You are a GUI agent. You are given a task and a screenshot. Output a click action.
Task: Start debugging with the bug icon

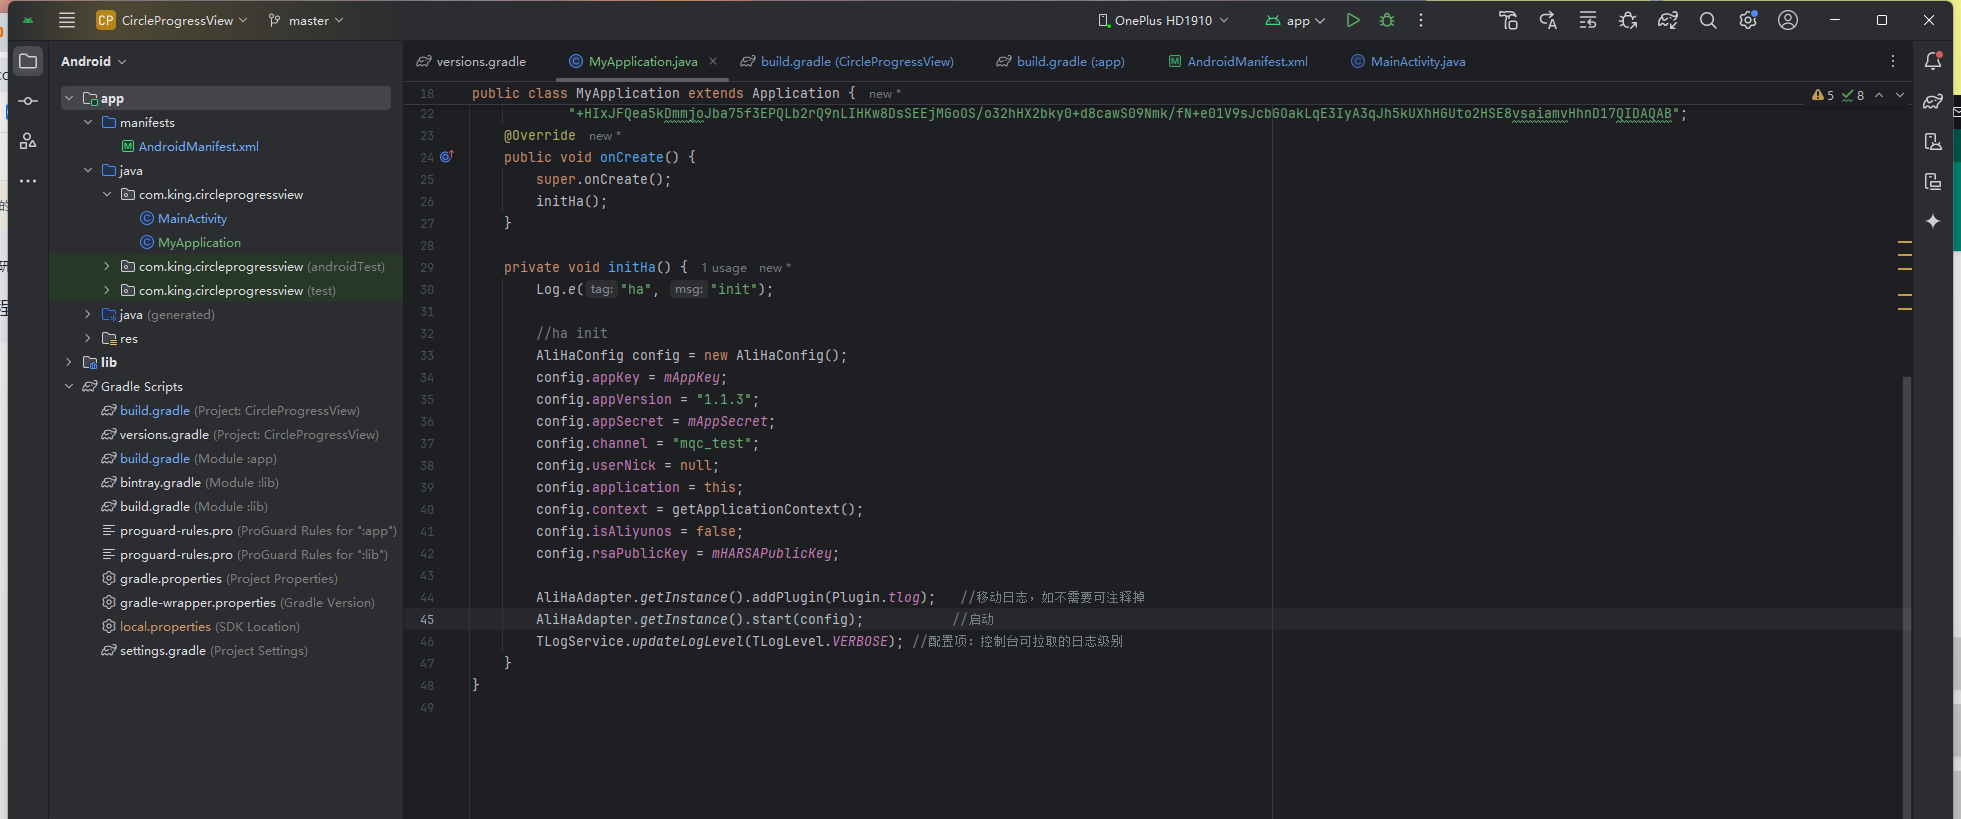click(1387, 20)
